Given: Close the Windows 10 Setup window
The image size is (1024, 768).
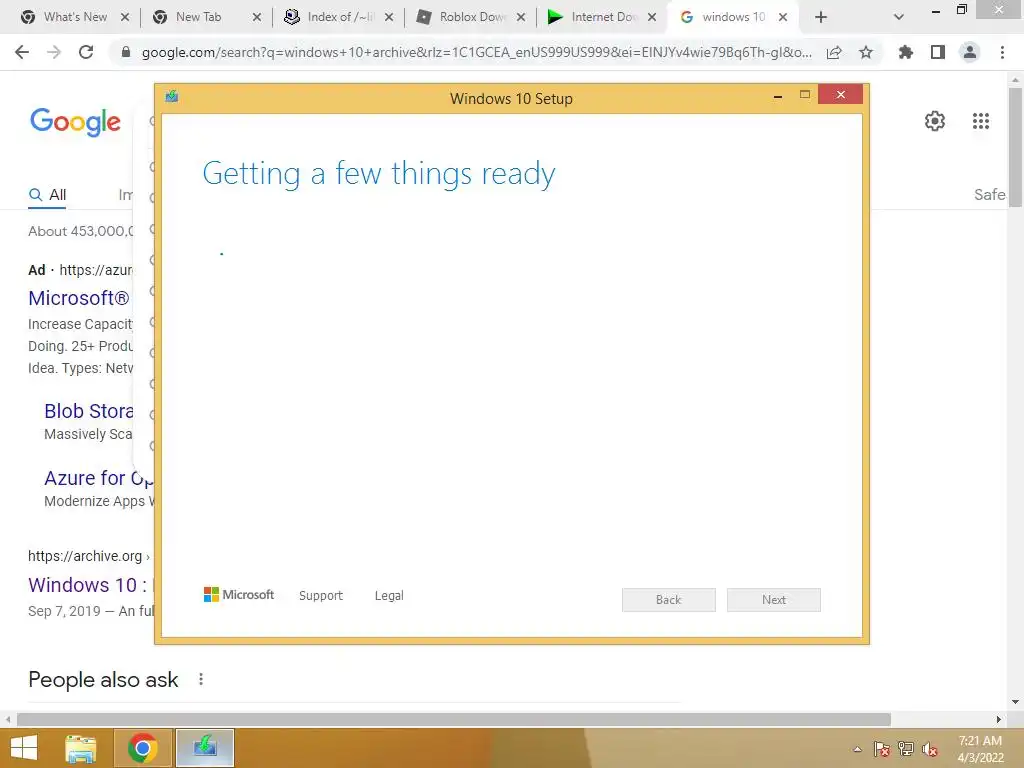Looking at the screenshot, I should [840, 95].
